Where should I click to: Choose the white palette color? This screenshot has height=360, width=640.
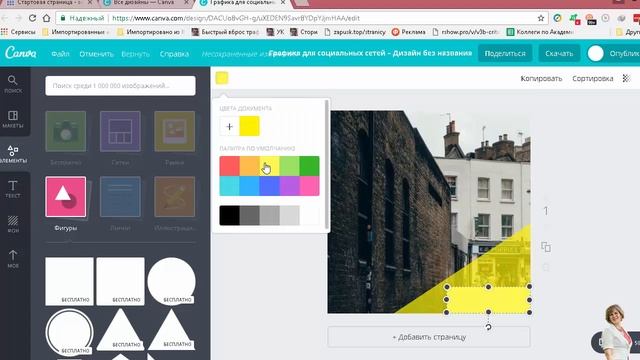[x=309, y=216]
